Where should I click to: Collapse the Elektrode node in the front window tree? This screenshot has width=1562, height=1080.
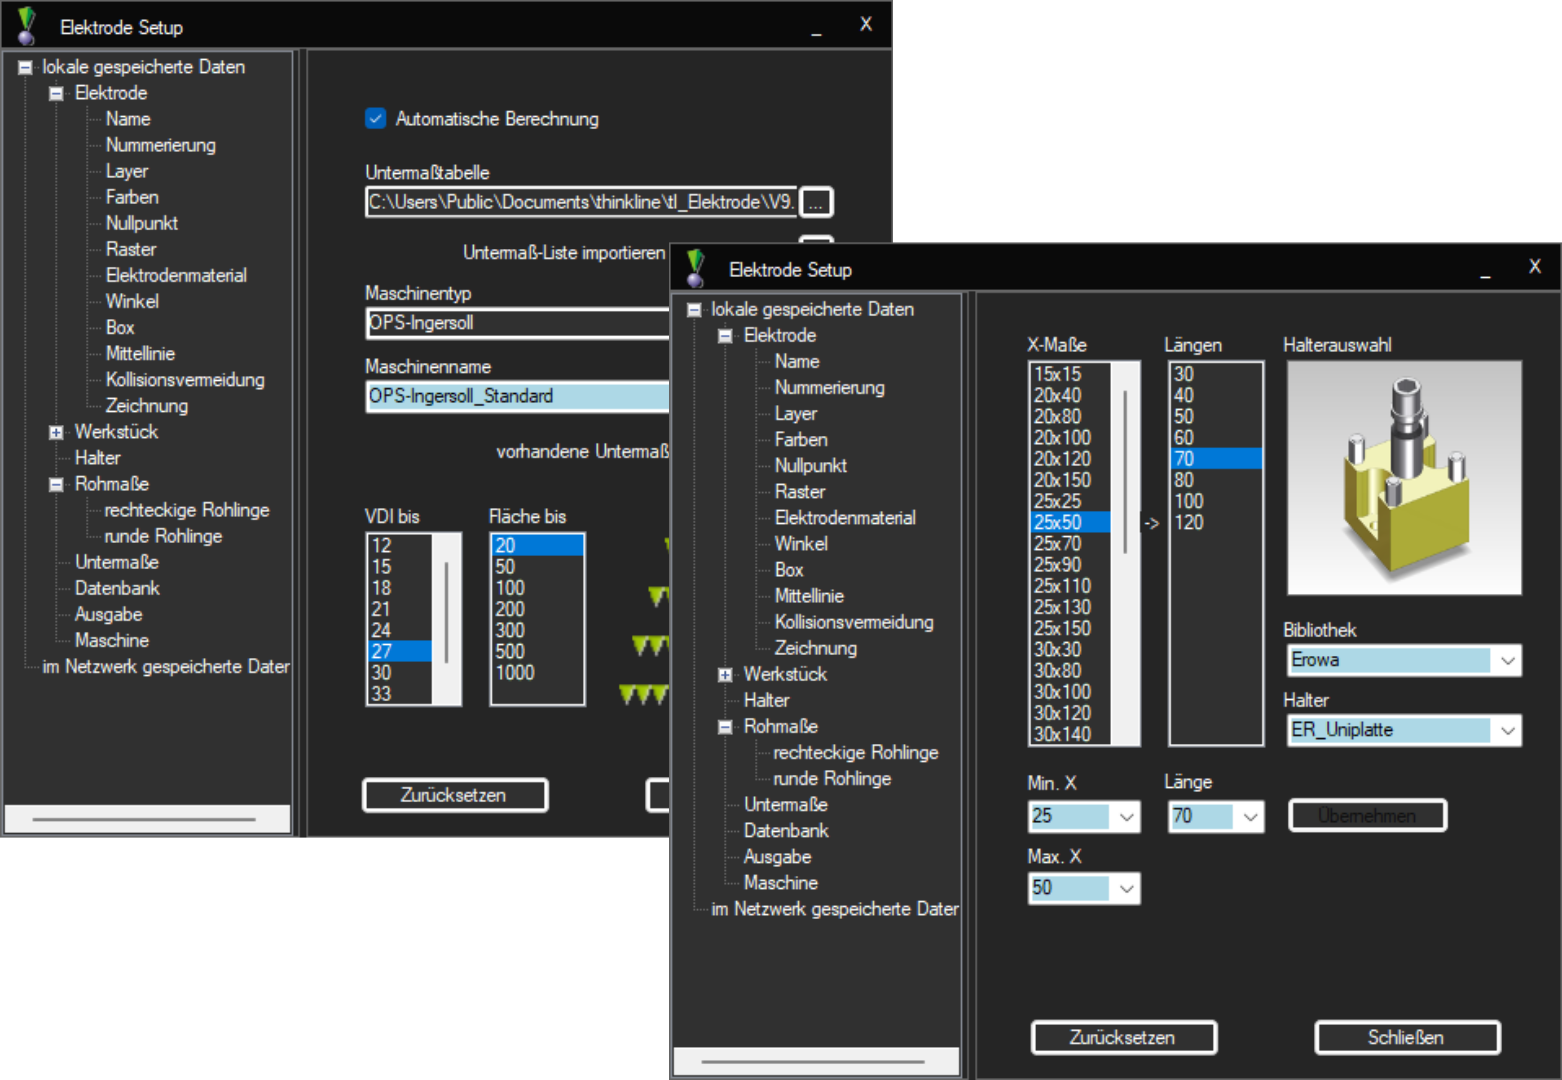pos(725,336)
